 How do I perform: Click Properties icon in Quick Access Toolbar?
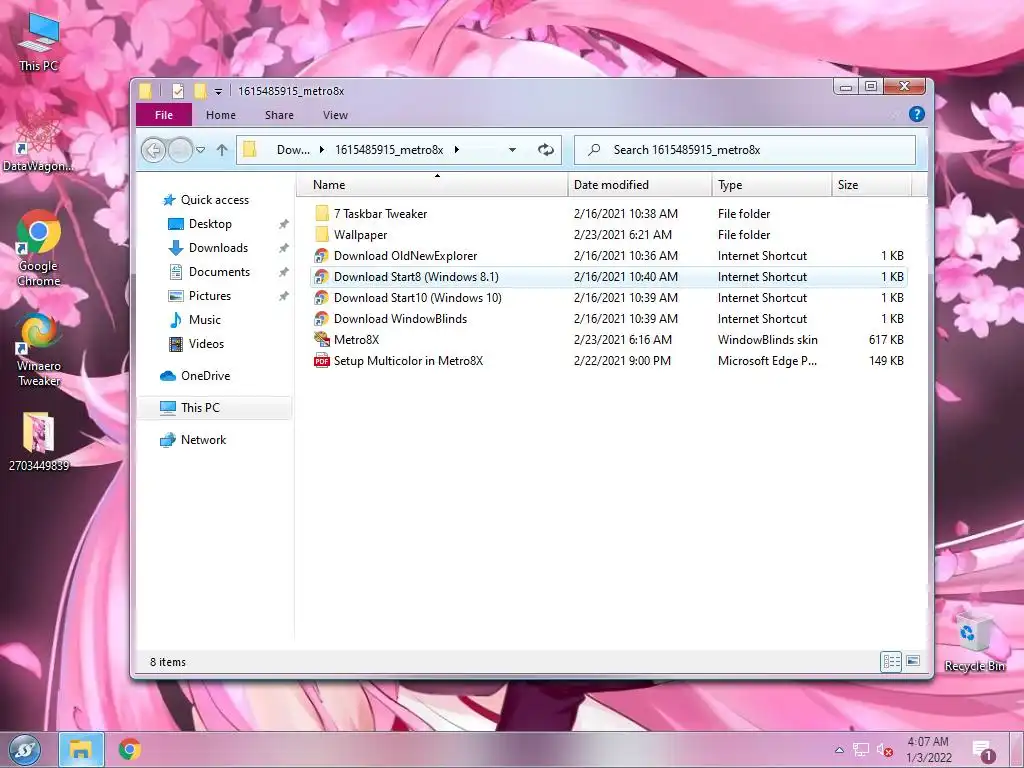point(178,91)
